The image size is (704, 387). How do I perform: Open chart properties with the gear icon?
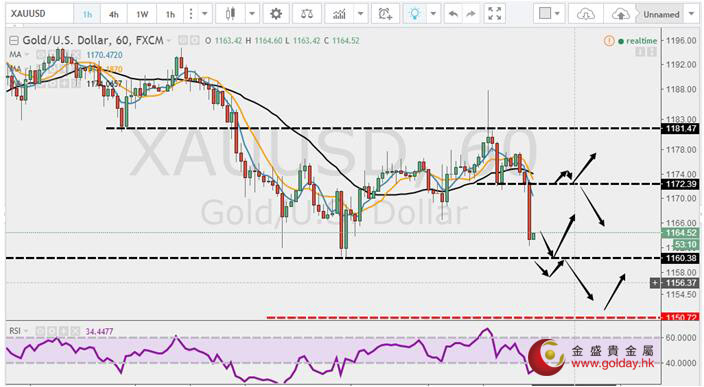pyautogui.click(x=276, y=14)
